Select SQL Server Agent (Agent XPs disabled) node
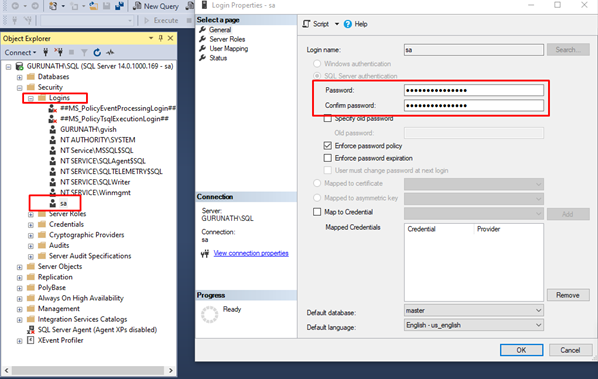Image resolution: width=598 pixels, height=379 pixels. tap(97, 329)
